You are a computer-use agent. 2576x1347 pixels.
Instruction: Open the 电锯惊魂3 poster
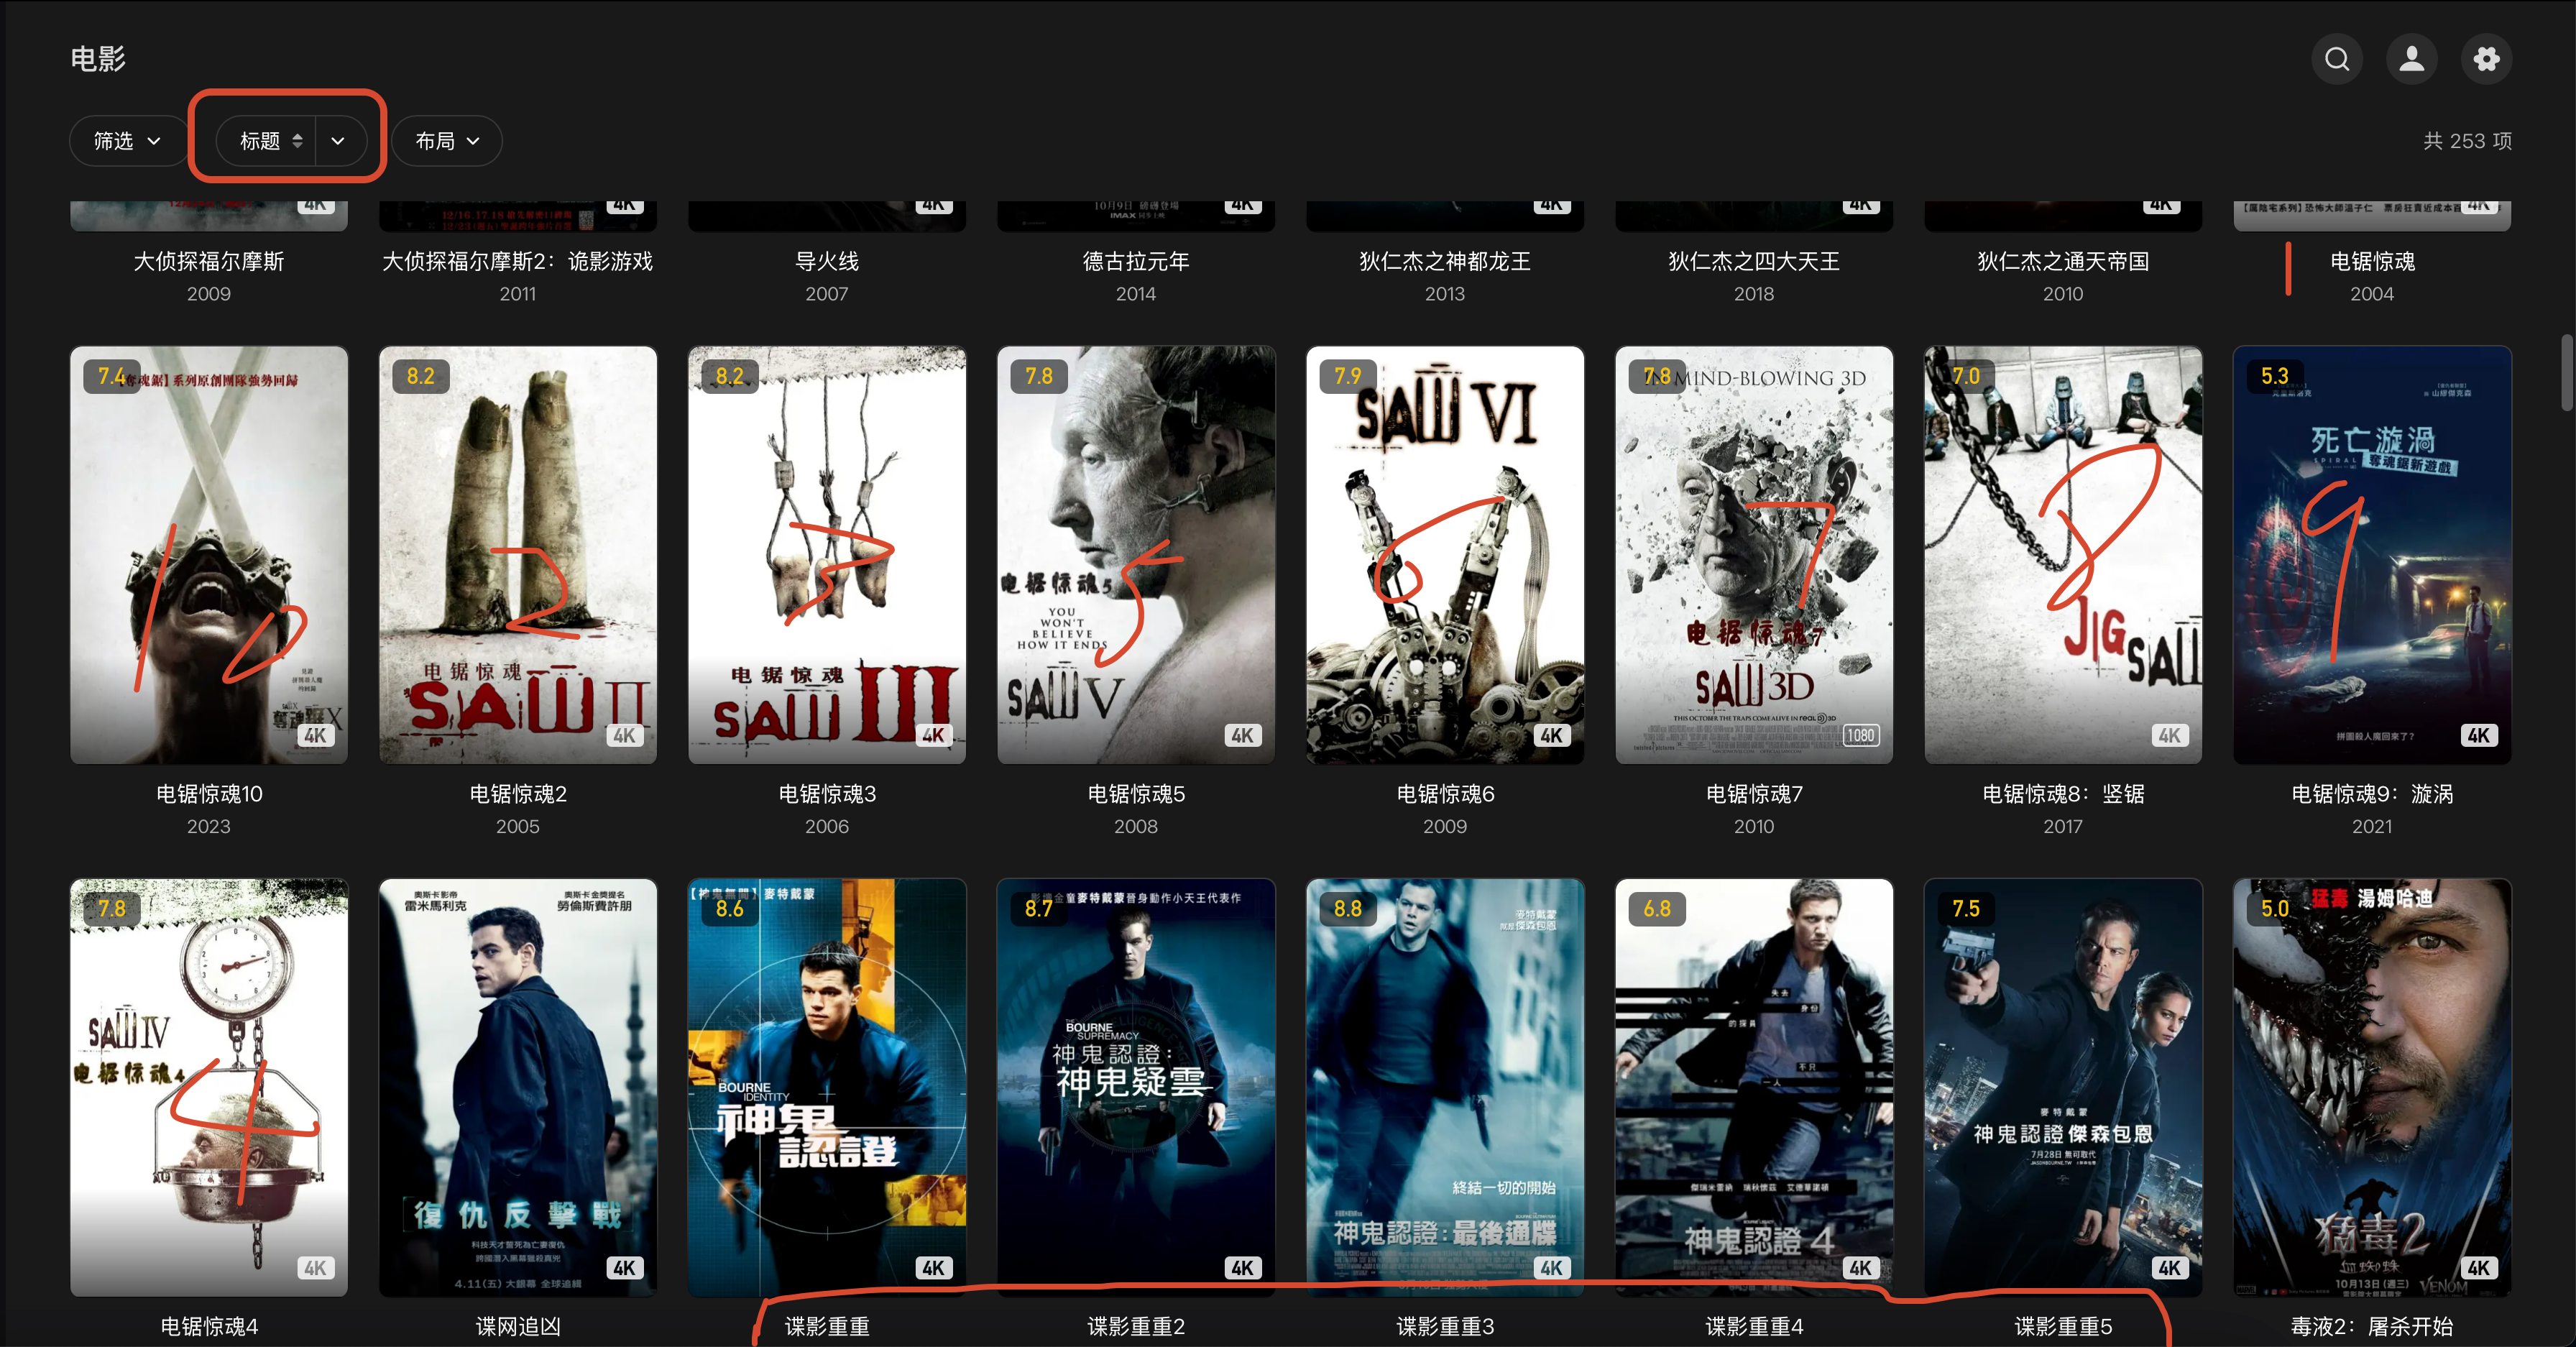pyautogui.click(x=827, y=555)
